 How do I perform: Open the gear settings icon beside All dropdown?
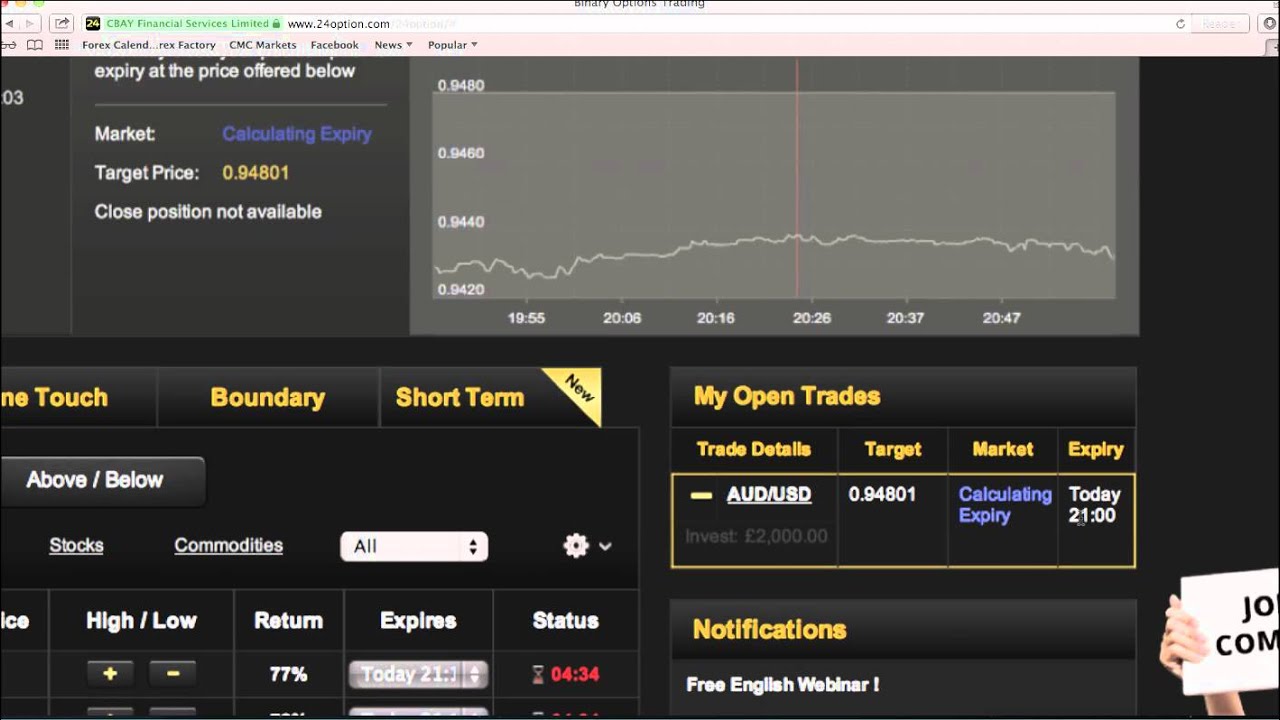[x=576, y=545]
